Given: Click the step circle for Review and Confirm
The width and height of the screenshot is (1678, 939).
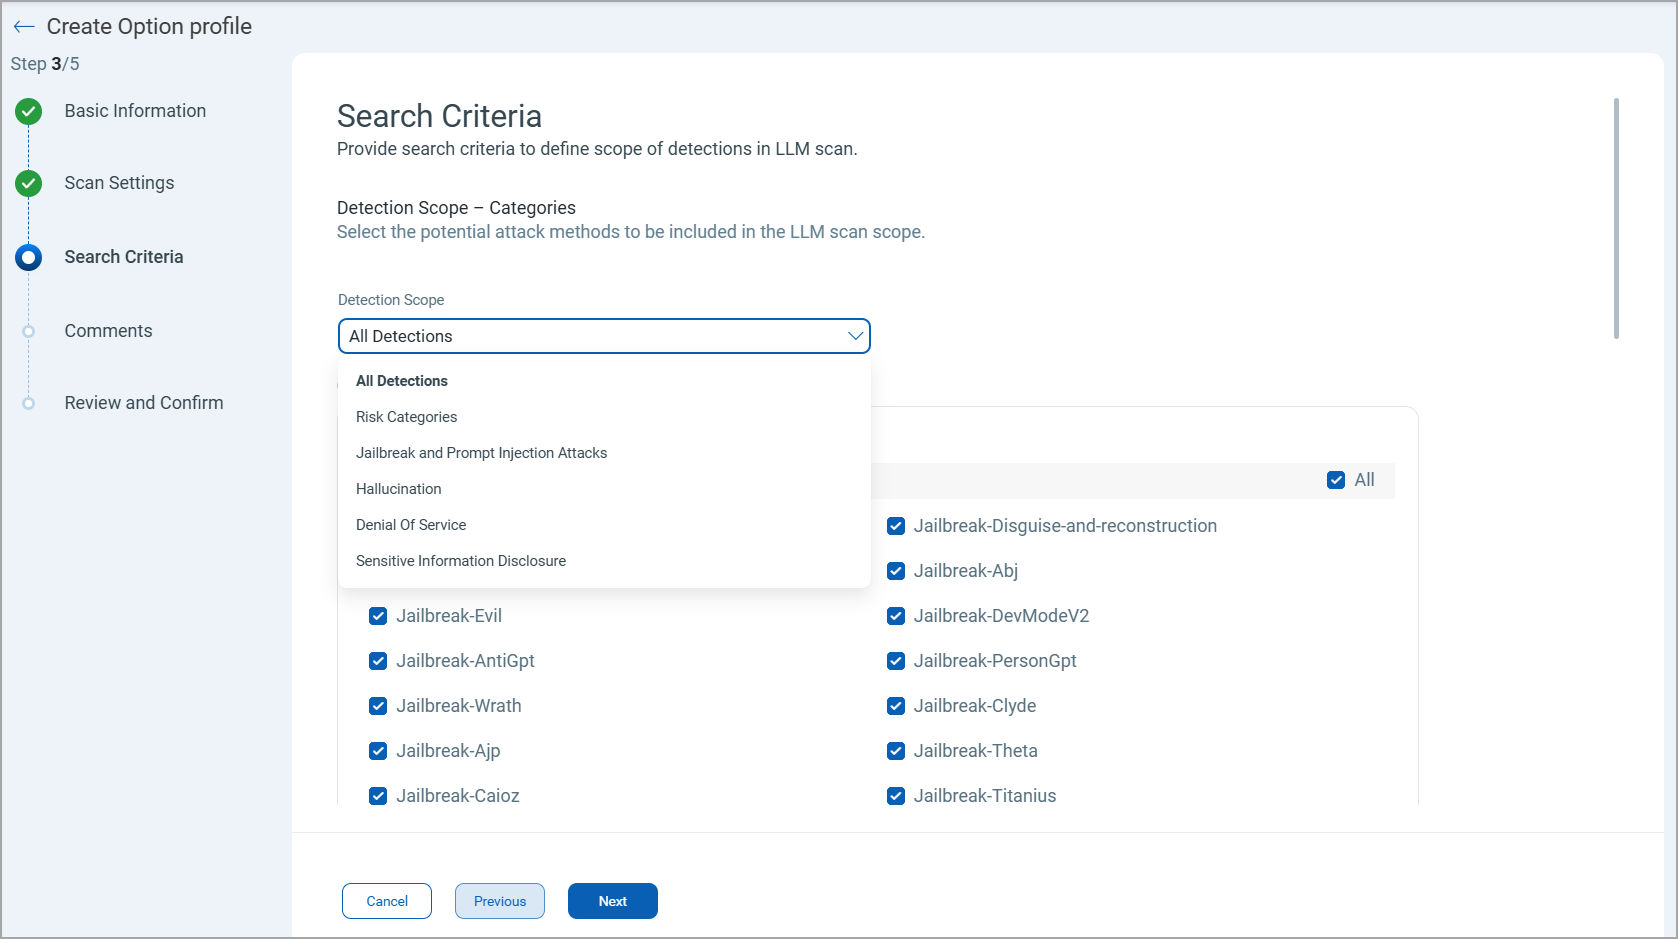Looking at the screenshot, I should click(28, 402).
